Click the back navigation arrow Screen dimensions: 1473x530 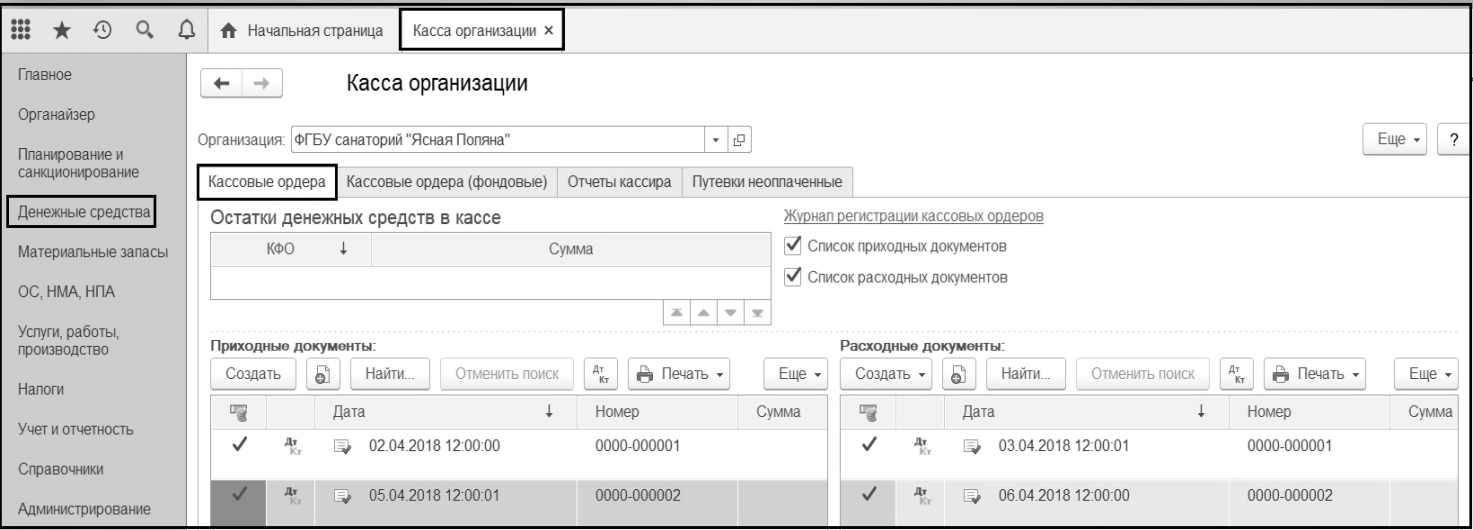221,86
